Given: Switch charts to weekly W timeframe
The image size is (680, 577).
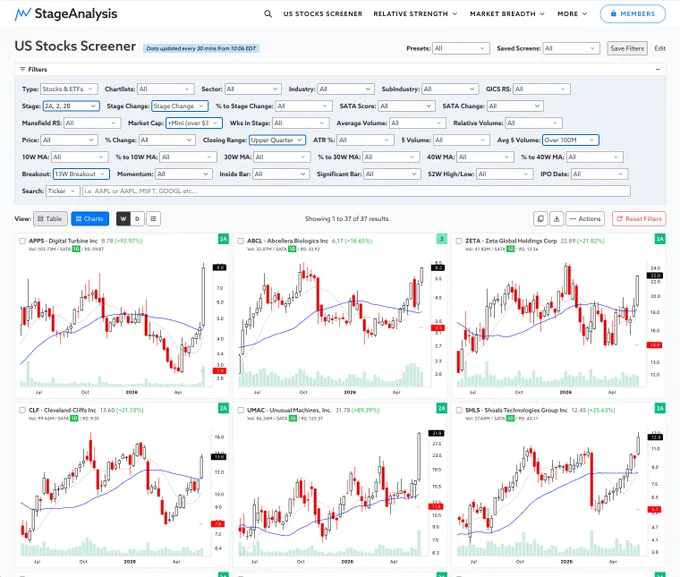Looking at the screenshot, I should (x=124, y=219).
